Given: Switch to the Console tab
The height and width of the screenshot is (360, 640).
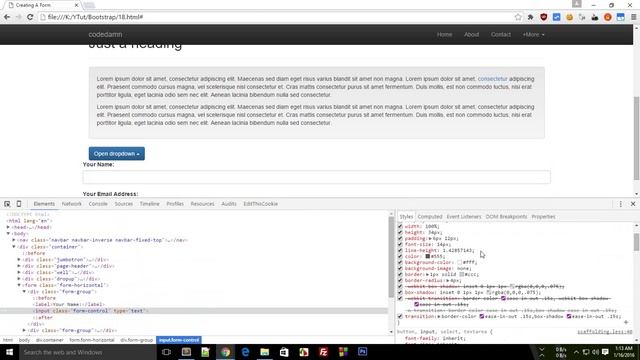Looking at the screenshot, I should [98, 204].
